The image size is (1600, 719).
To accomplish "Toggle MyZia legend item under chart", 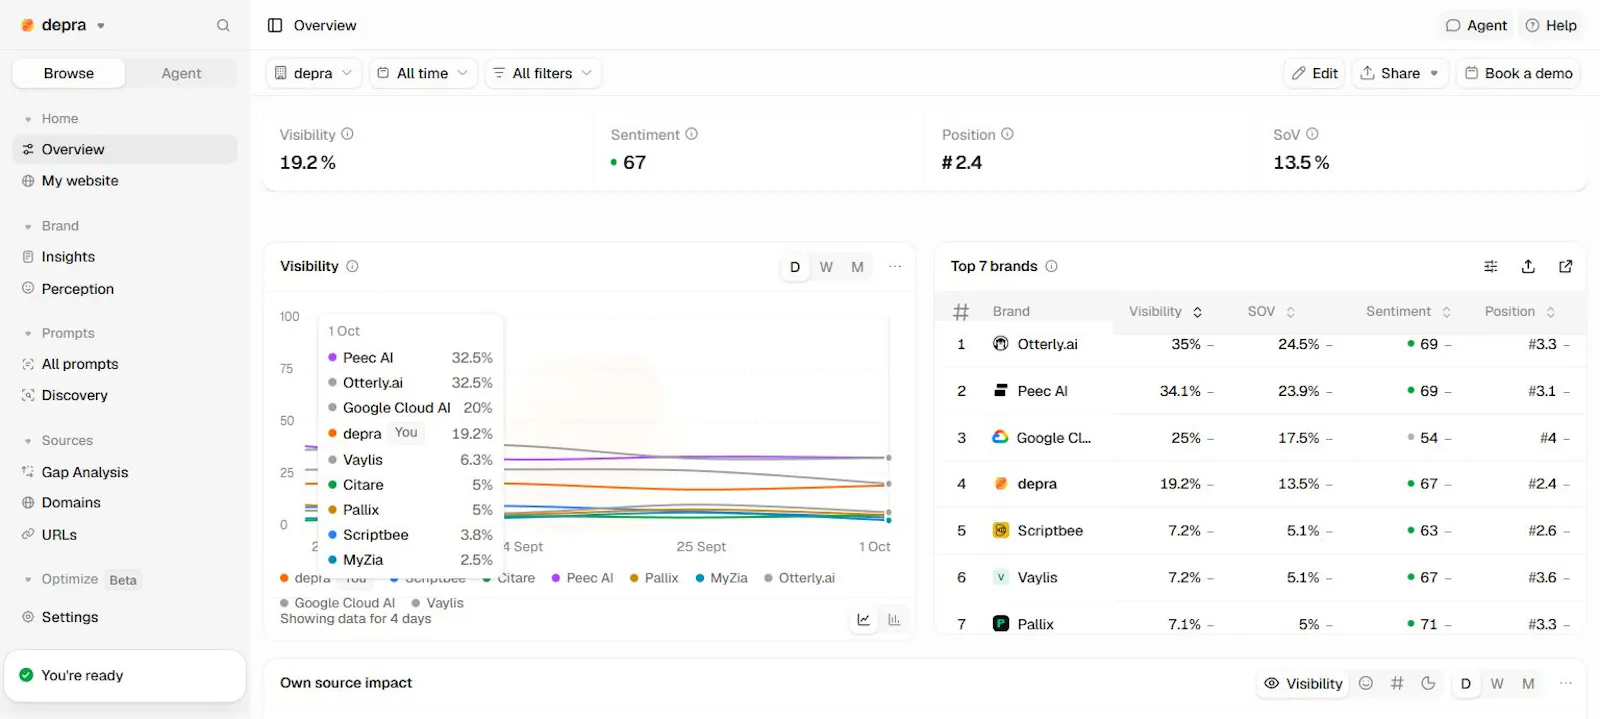I will pos(721,578).
